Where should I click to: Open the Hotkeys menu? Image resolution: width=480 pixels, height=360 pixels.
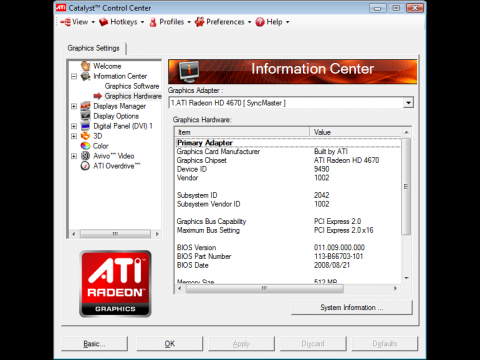click(122, 22)
